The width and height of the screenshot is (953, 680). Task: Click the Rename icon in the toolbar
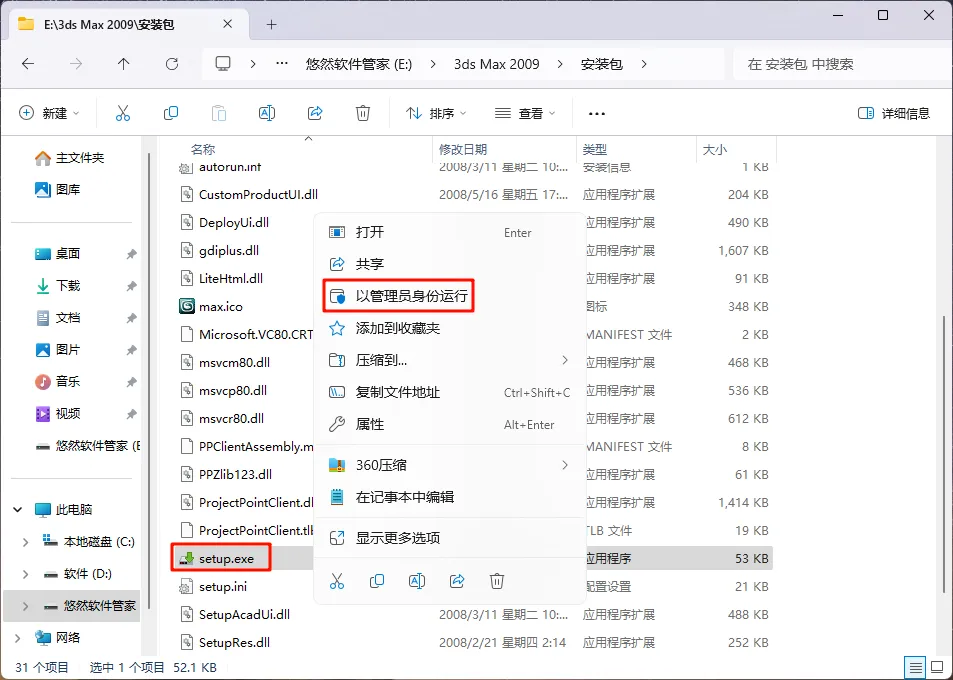[x=267, y=113]
